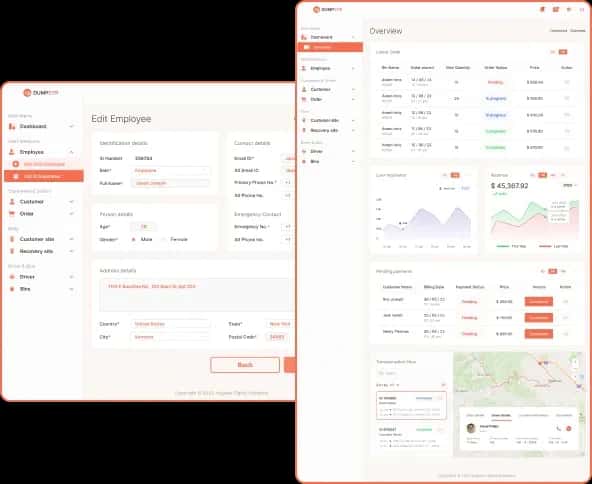Click Recovery site icon in Edit Employee sidebar
The width and height of the screenshot is (592, 484).
click(x=12, y=251)
